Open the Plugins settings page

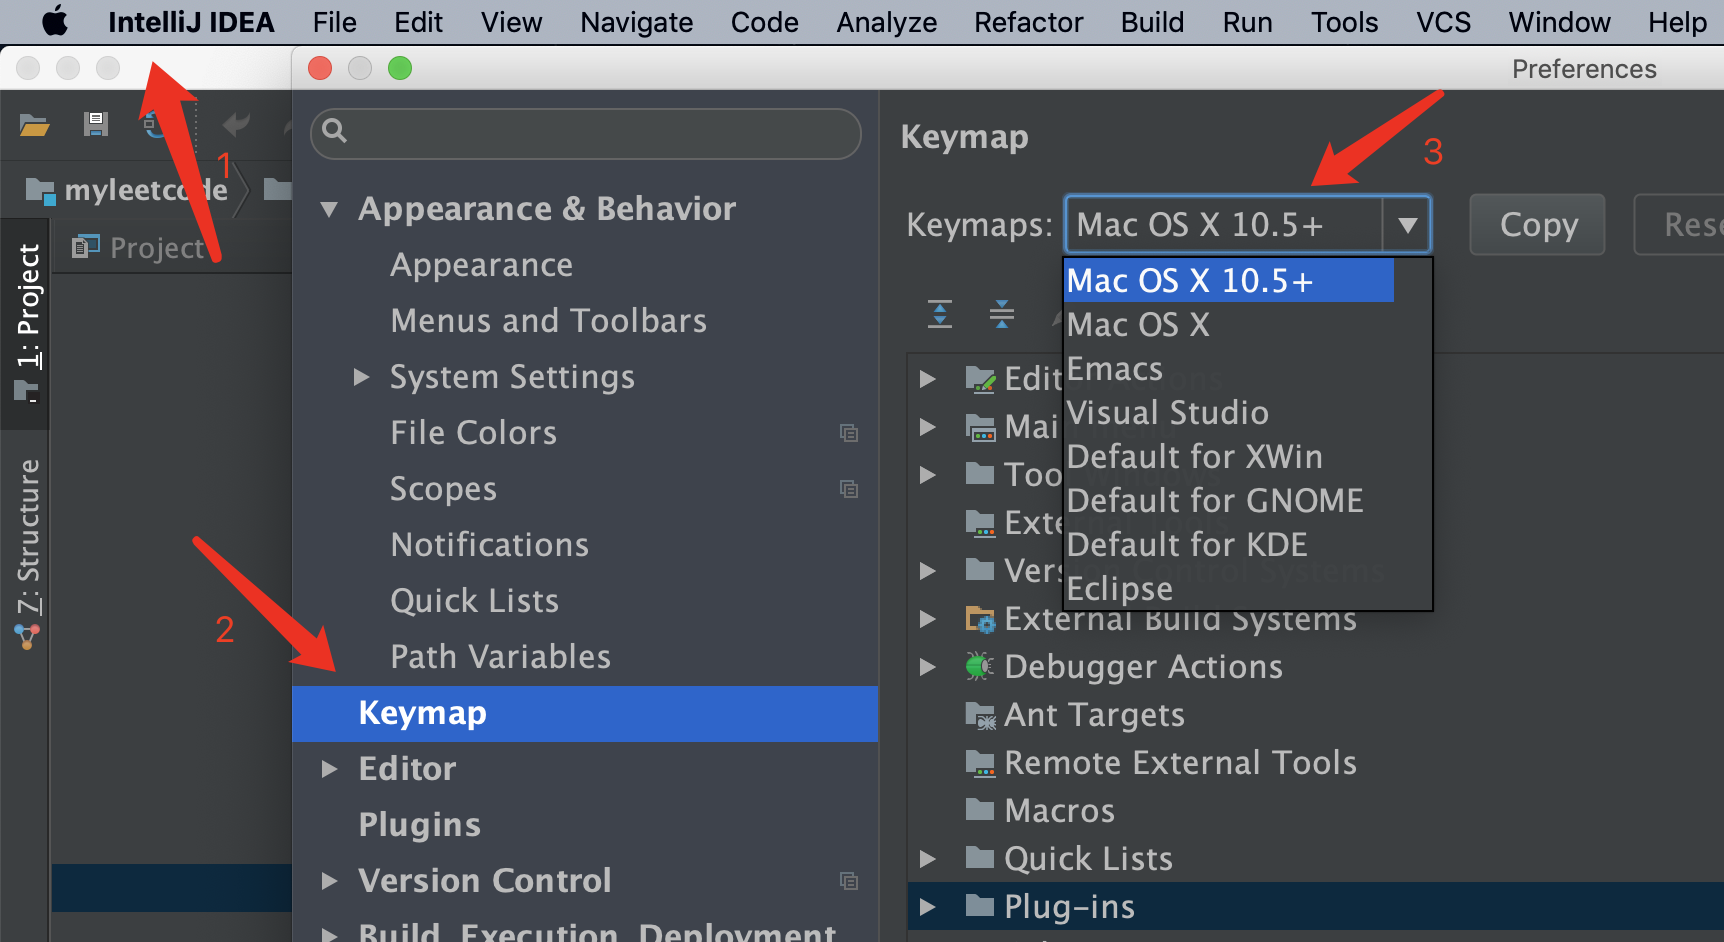point(419,825)
